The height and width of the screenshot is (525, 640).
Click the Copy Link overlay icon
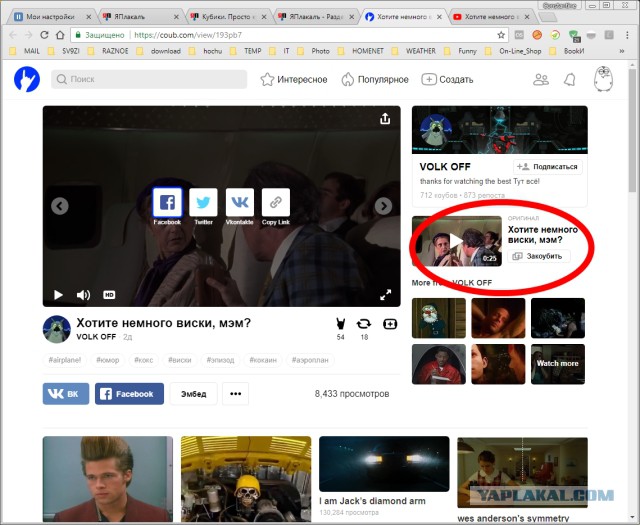coord(276,202)
